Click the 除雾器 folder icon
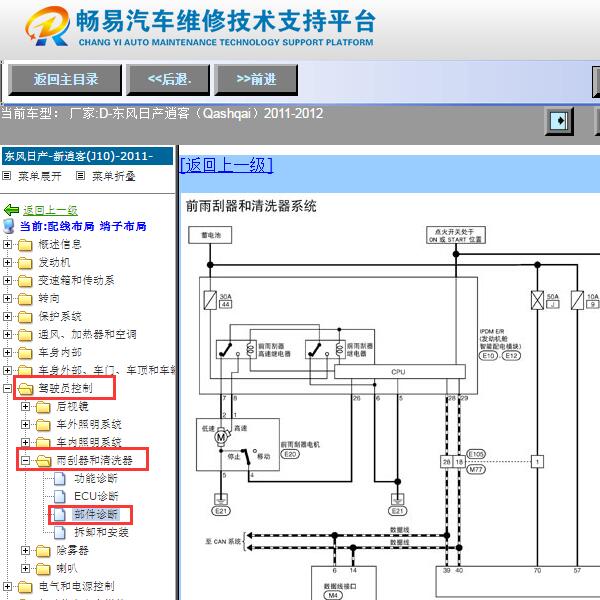Viewport: 600px width, 600px height. point(43,551)
